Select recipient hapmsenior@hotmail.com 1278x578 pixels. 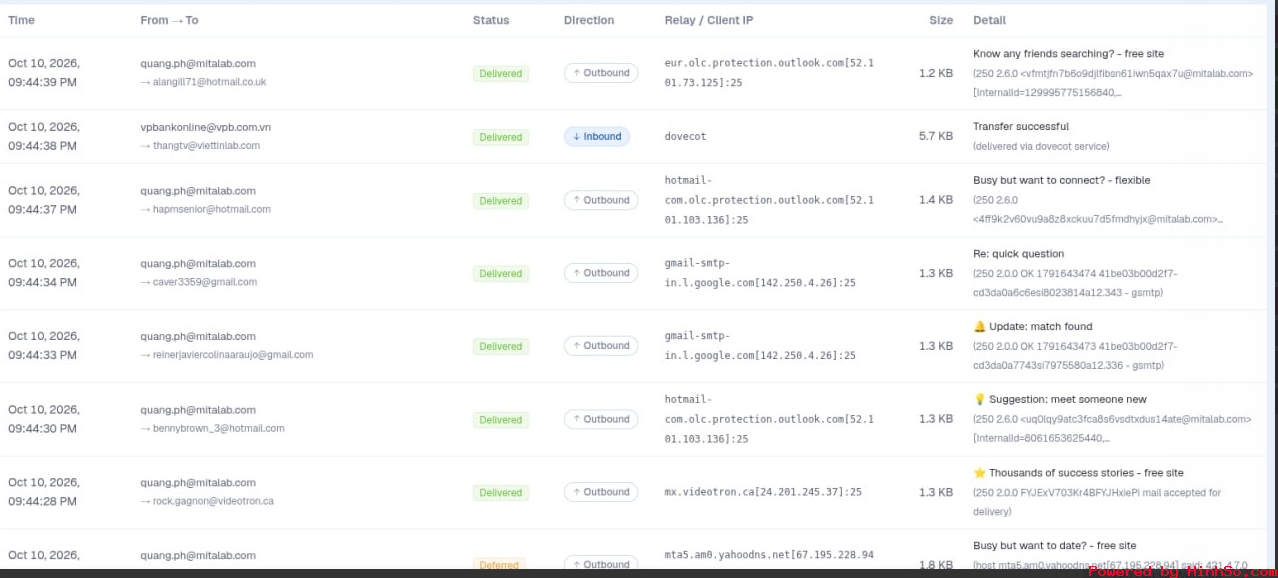212,209
